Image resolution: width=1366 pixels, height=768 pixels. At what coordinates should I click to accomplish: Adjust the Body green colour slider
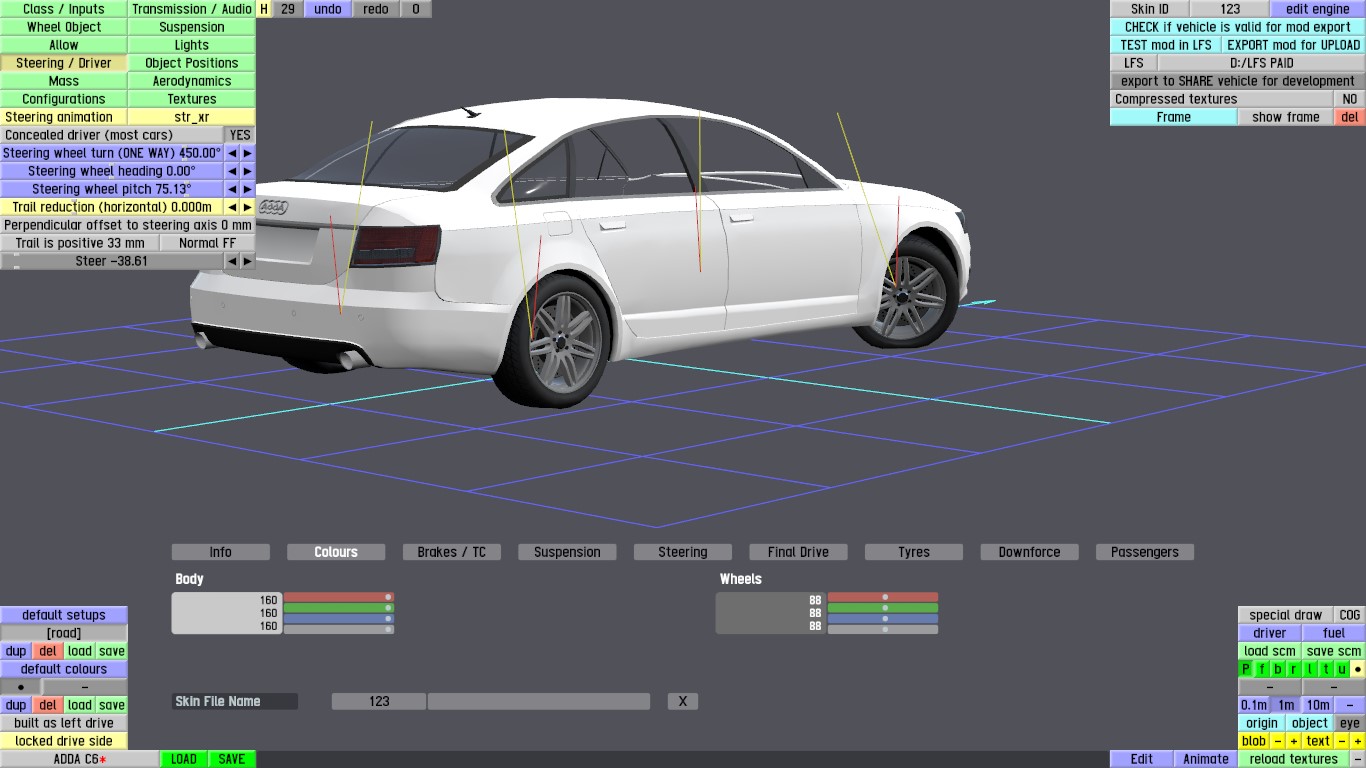pos(339,608)
